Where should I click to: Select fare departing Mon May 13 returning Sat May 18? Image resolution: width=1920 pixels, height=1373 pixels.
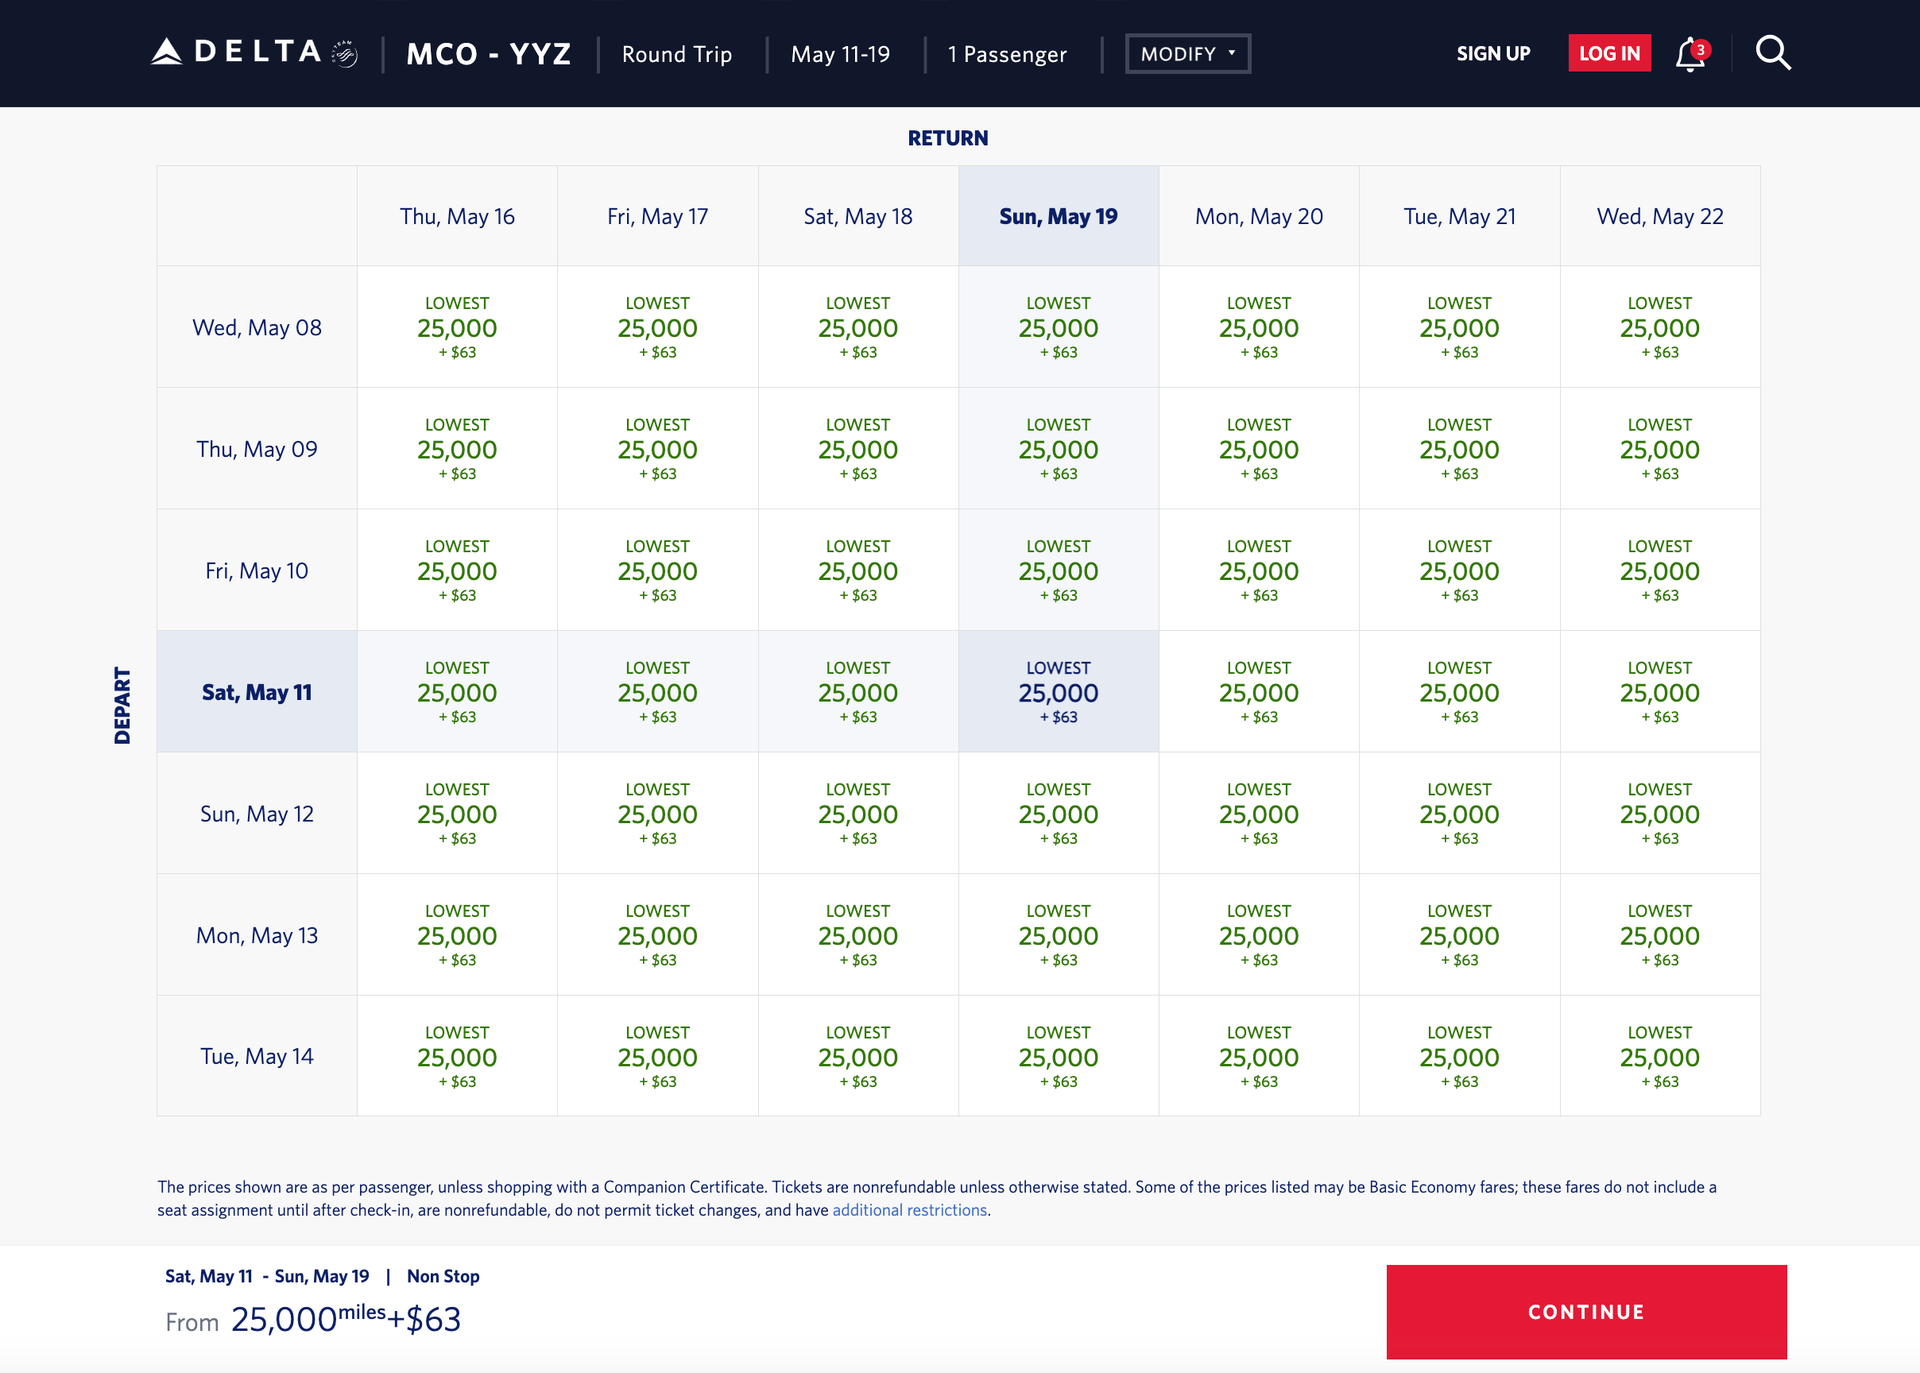[858, 933]
